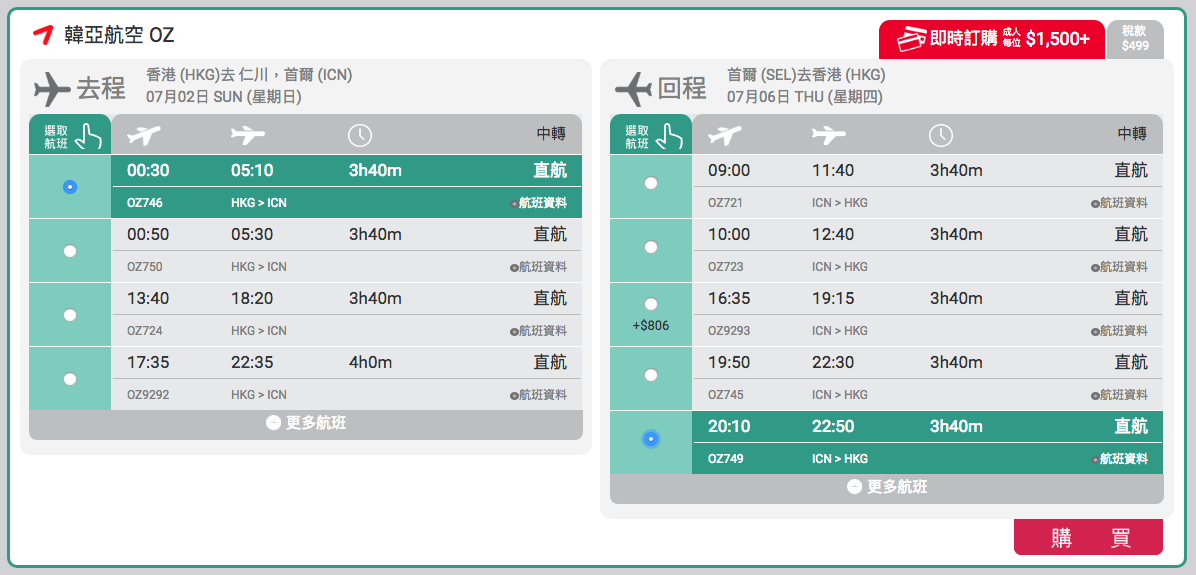Click return departure time 09:00

pos(729,170)
